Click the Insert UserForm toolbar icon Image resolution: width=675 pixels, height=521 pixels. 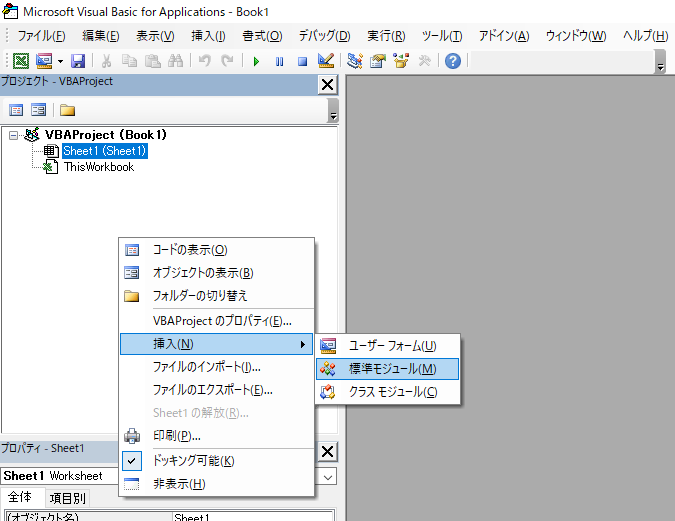tap(44, 61)
